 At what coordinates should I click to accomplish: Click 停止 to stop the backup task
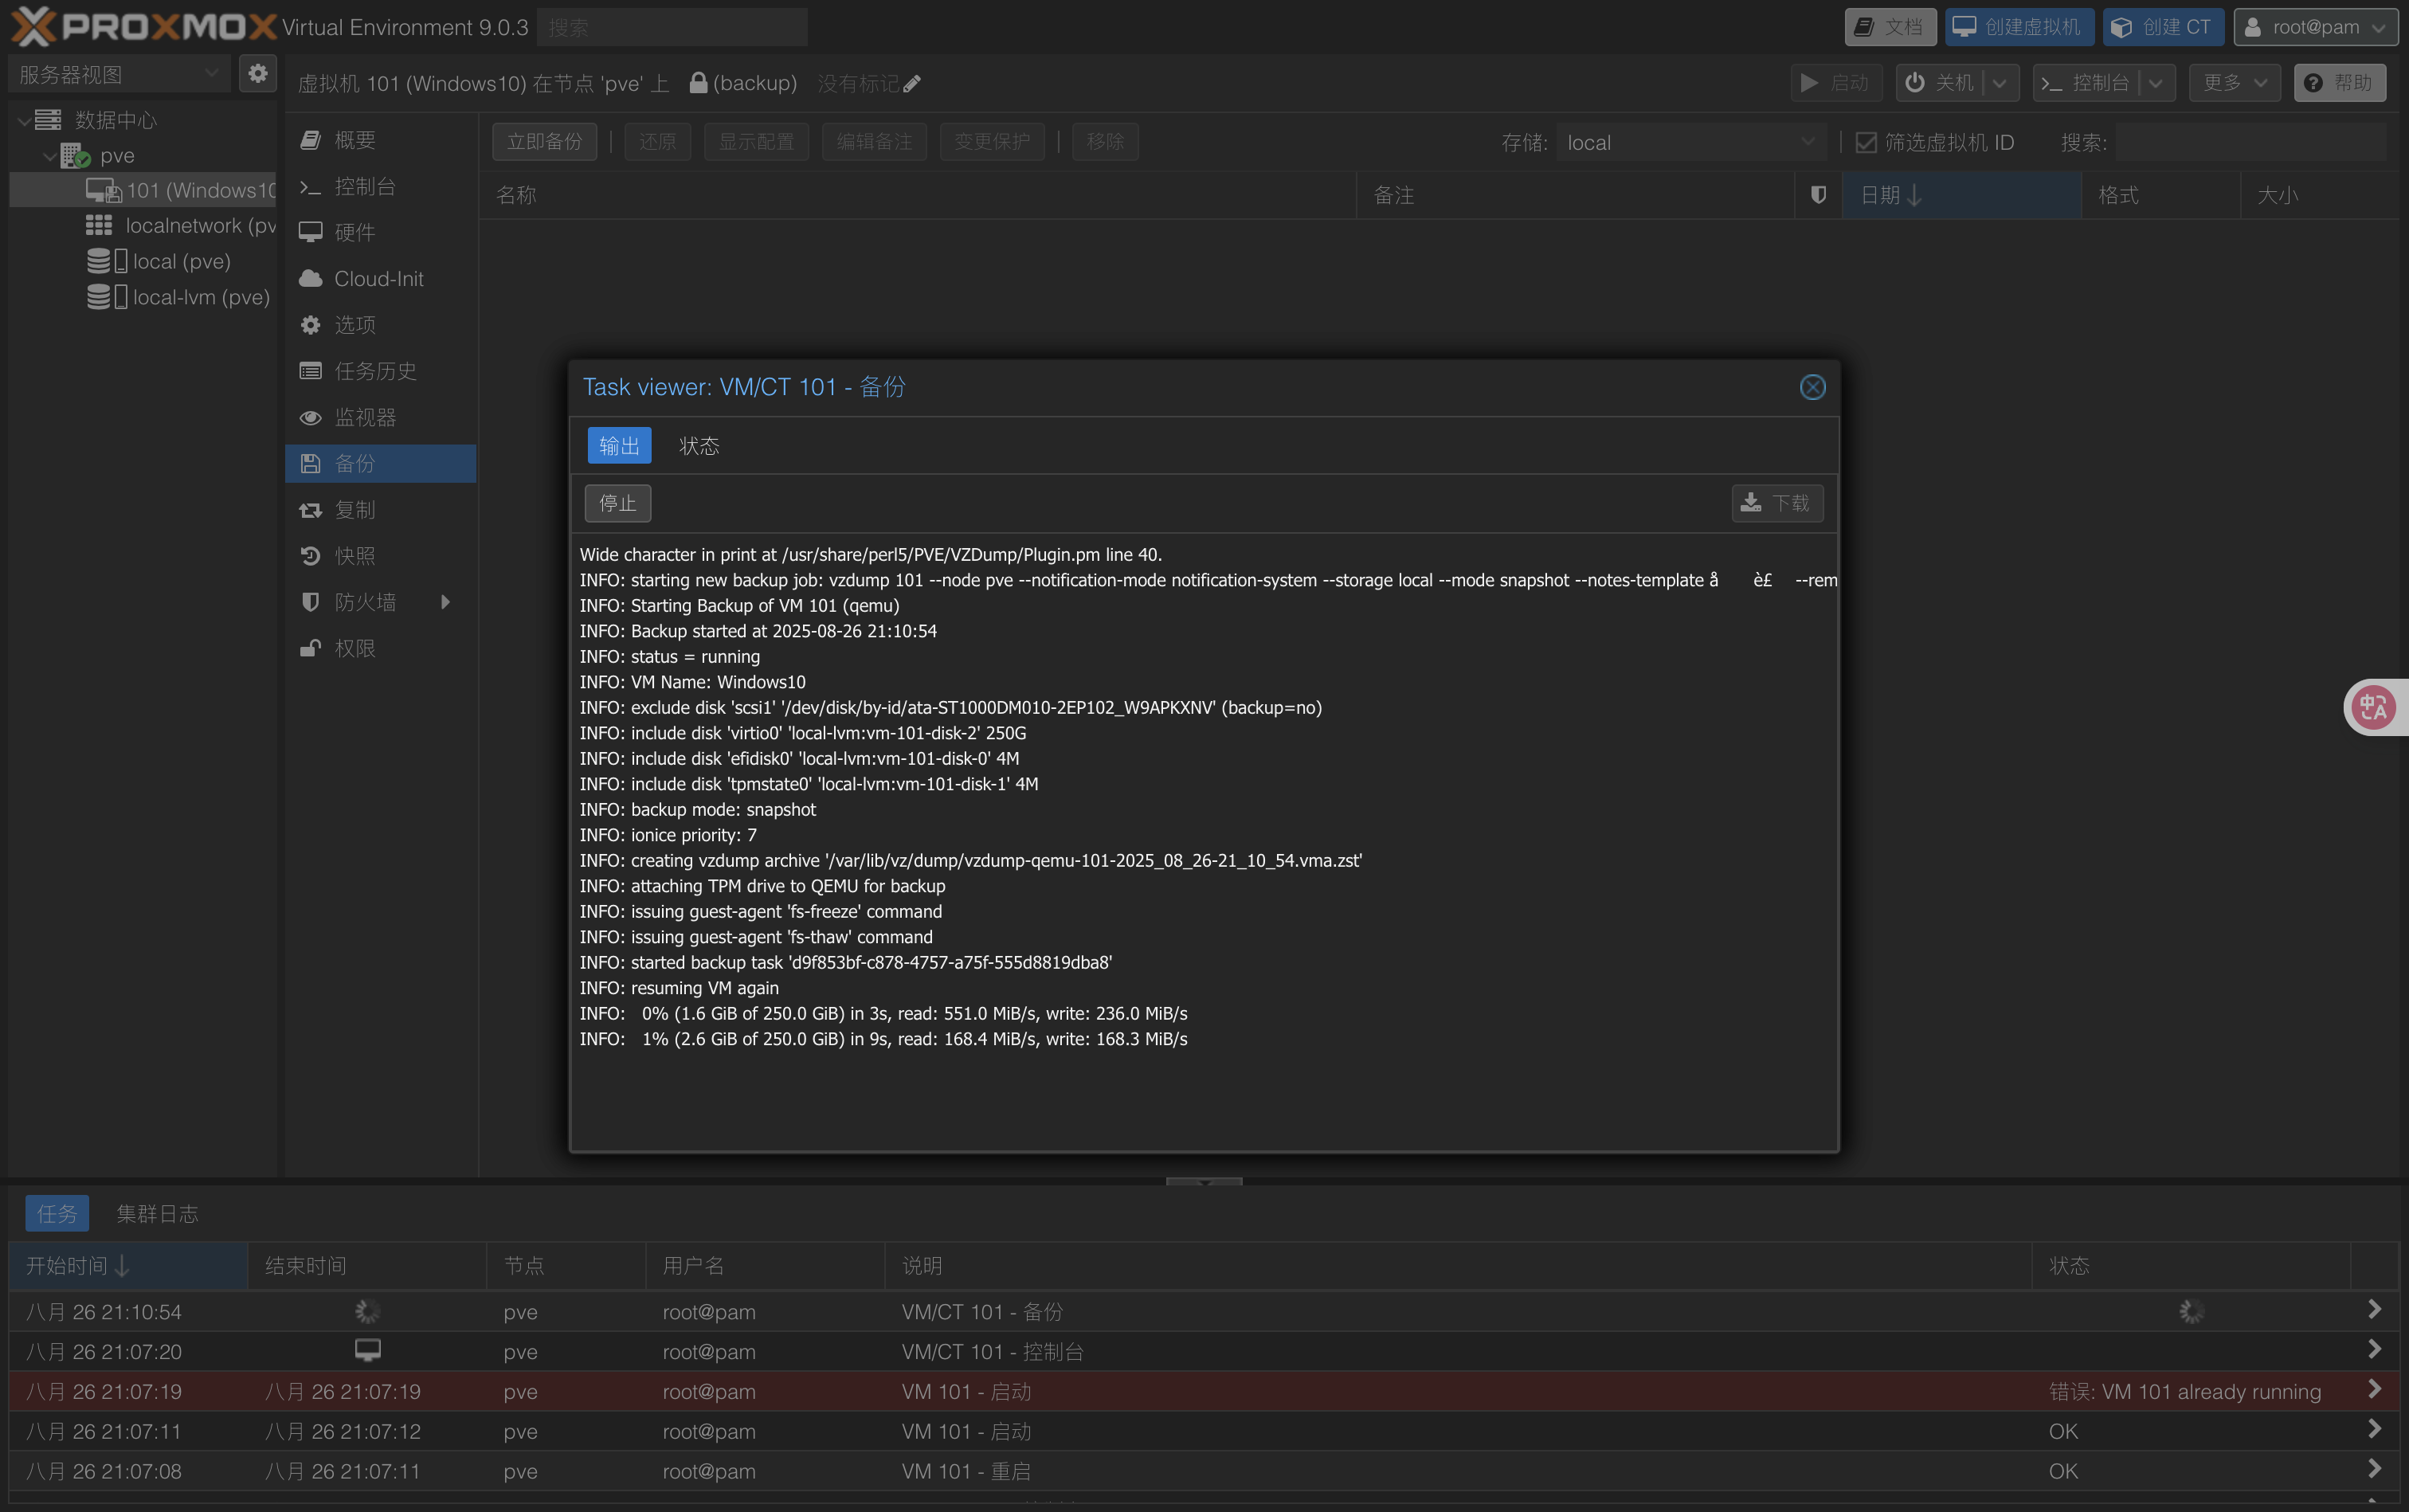click(x=618, y=503)
